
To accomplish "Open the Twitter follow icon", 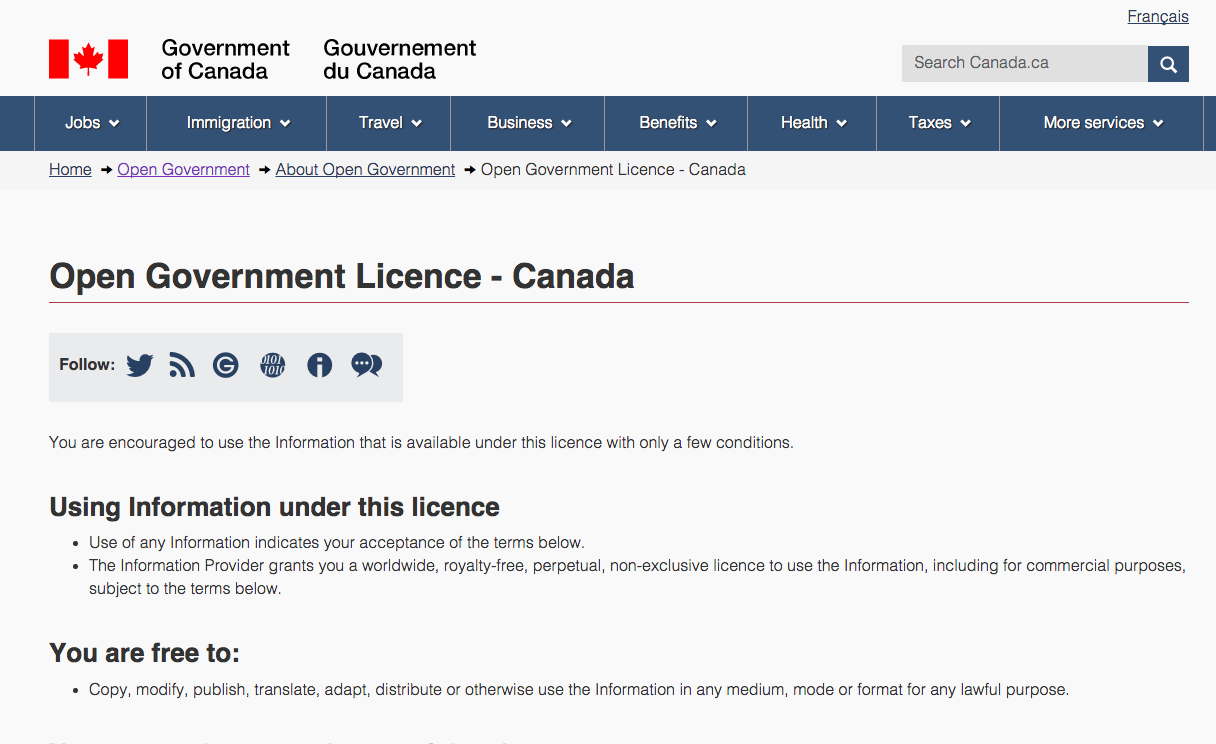I will click(140, 365).
